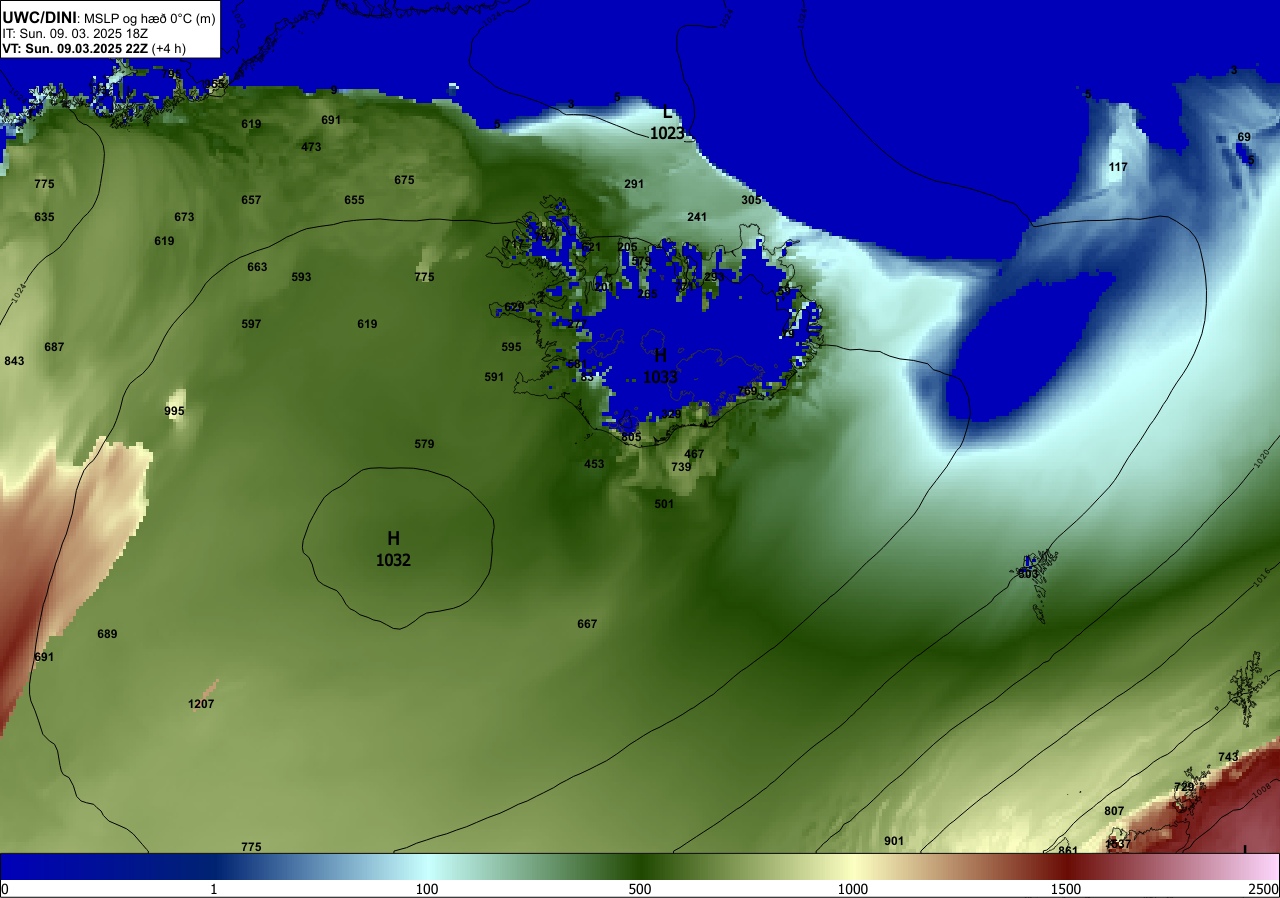Image resolution: width=1280 pixels, height=898 pixels.
Task: Select the 593 height label
Action: [x=301, y=277]
